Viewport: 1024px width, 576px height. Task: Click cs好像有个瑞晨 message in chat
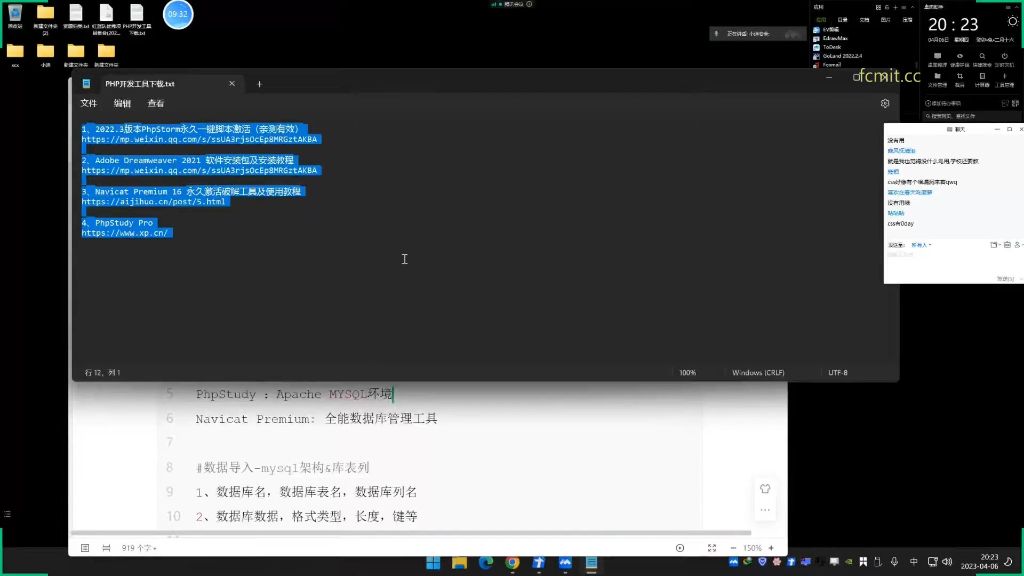pos(922,182)
